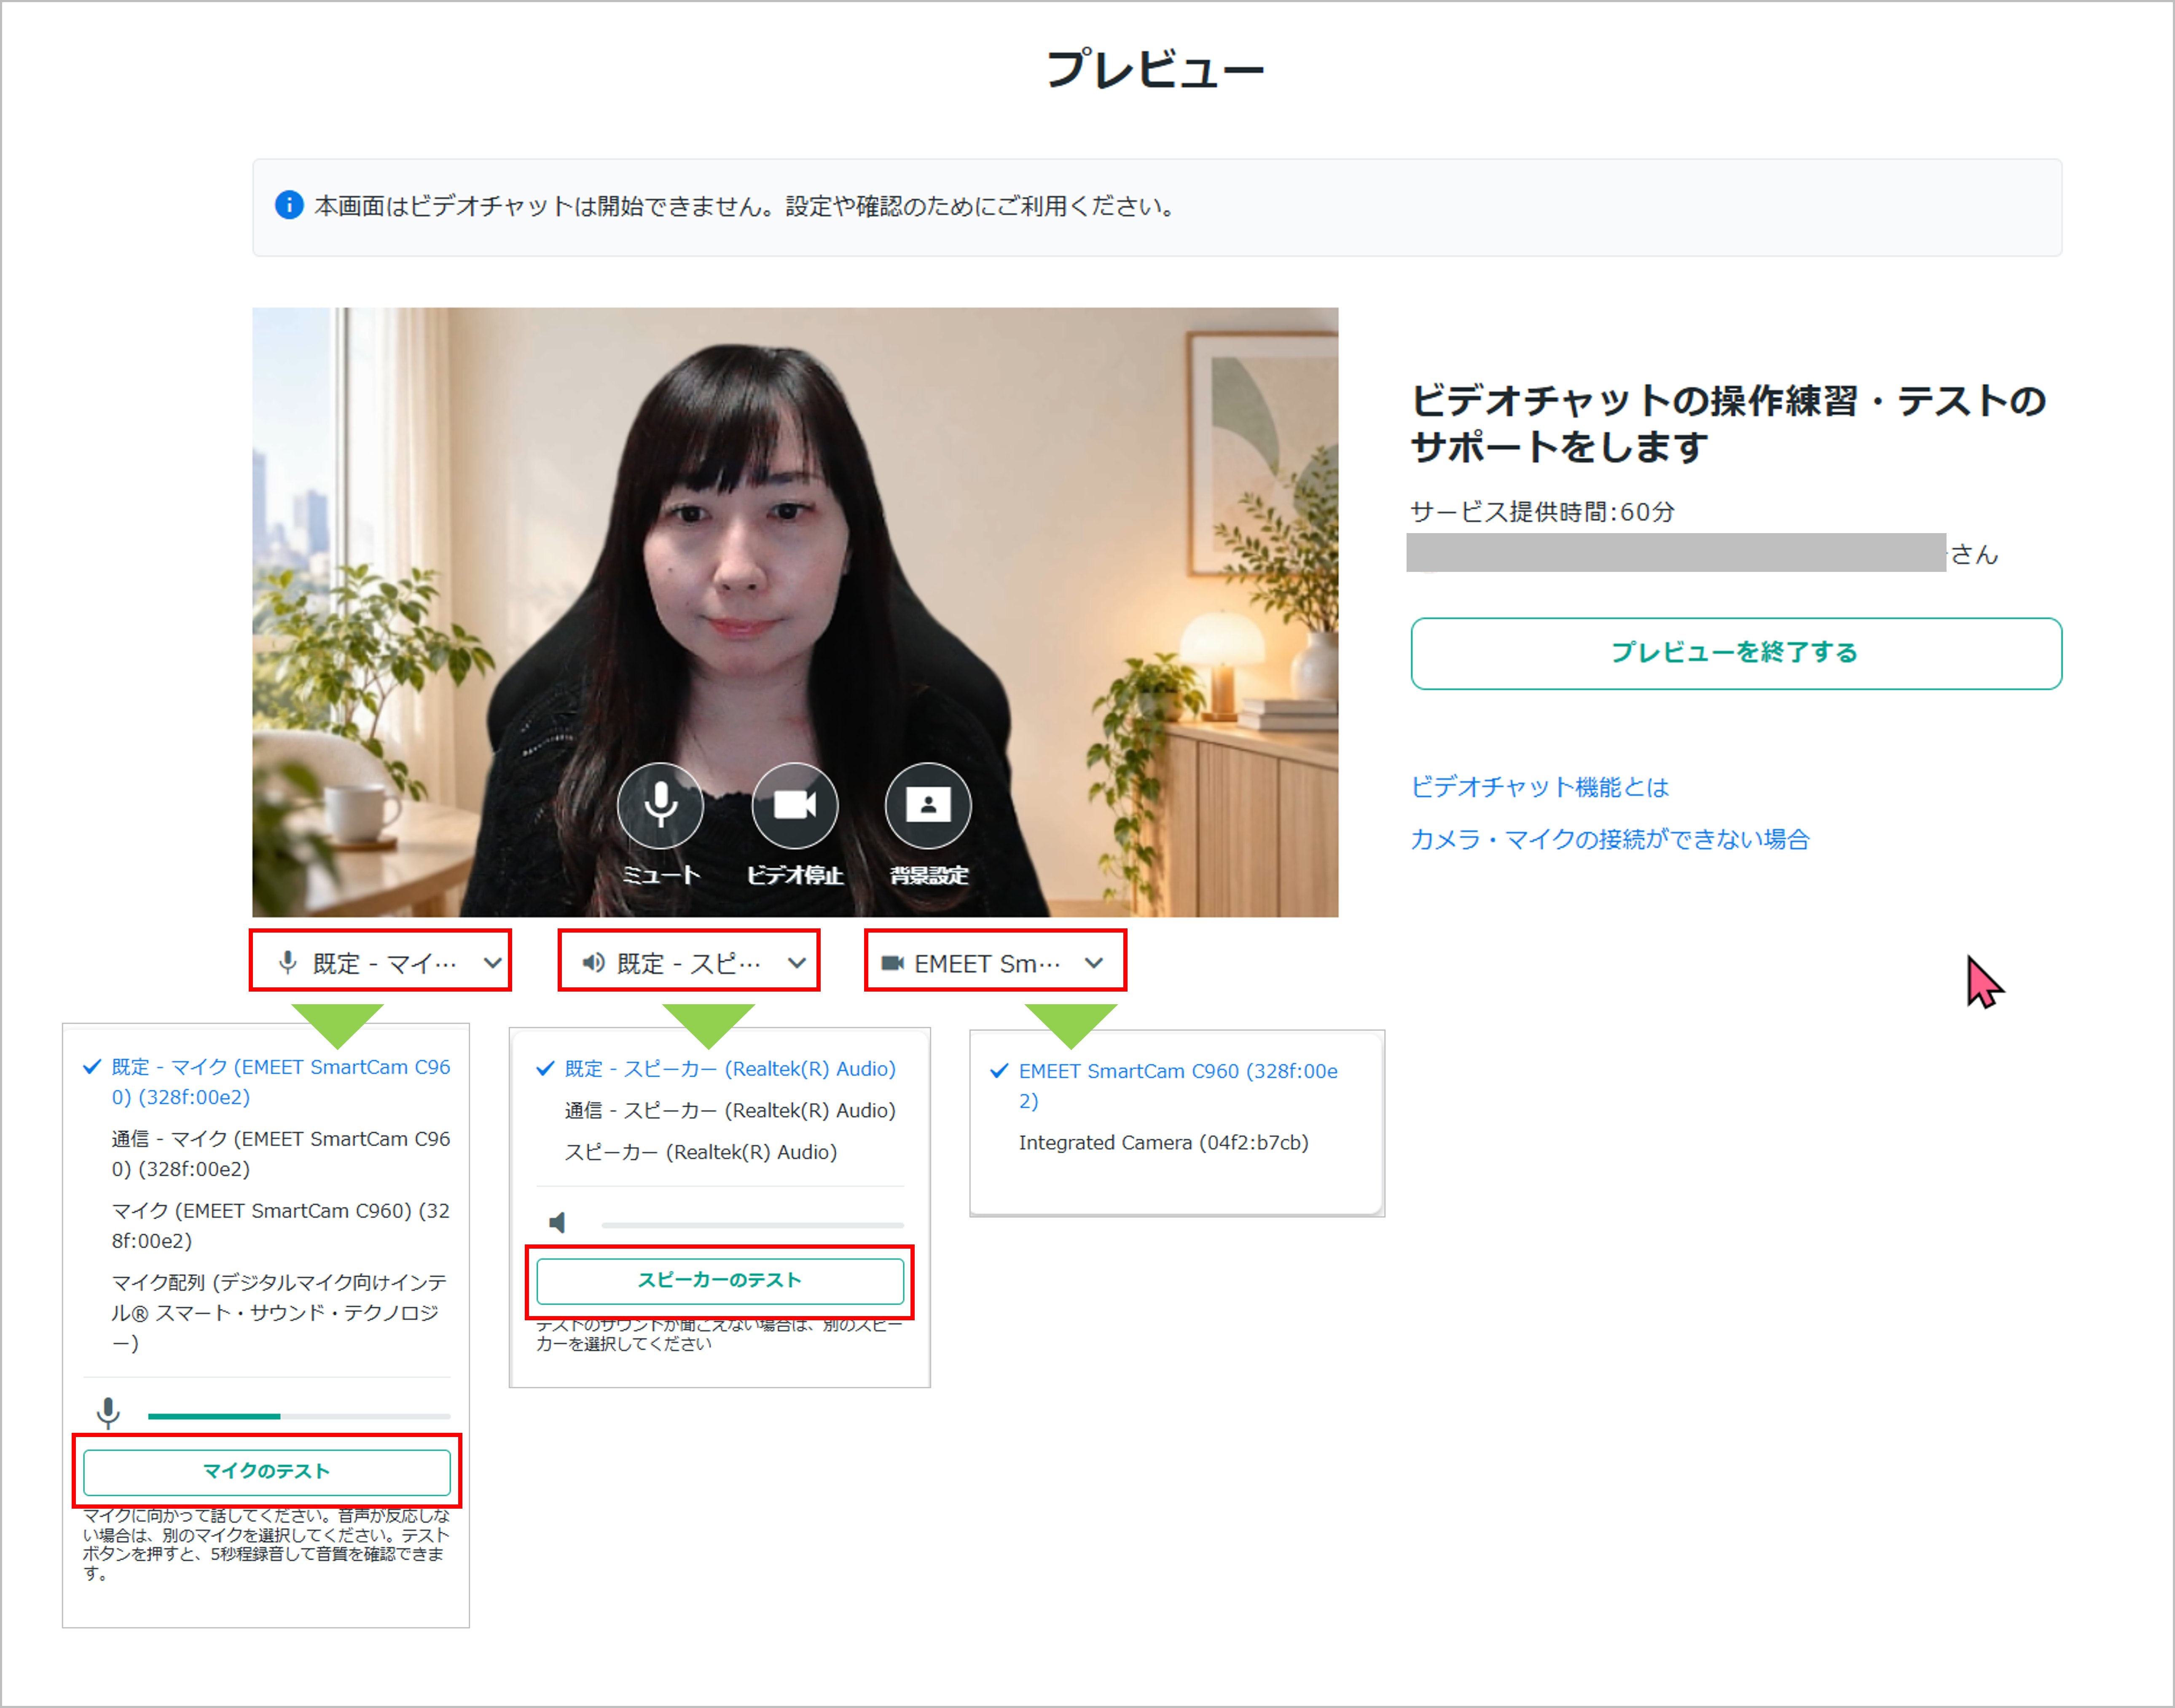2175x1708 pixels.
Task: Open the EMEET camera device dropdown
Action: coord(995,961)
